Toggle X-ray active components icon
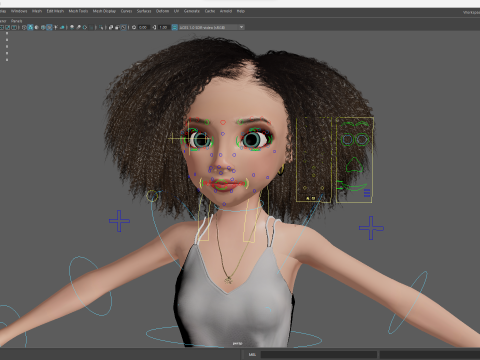The image size is (480, 360). pyautogui.click(x=117, y=27)
